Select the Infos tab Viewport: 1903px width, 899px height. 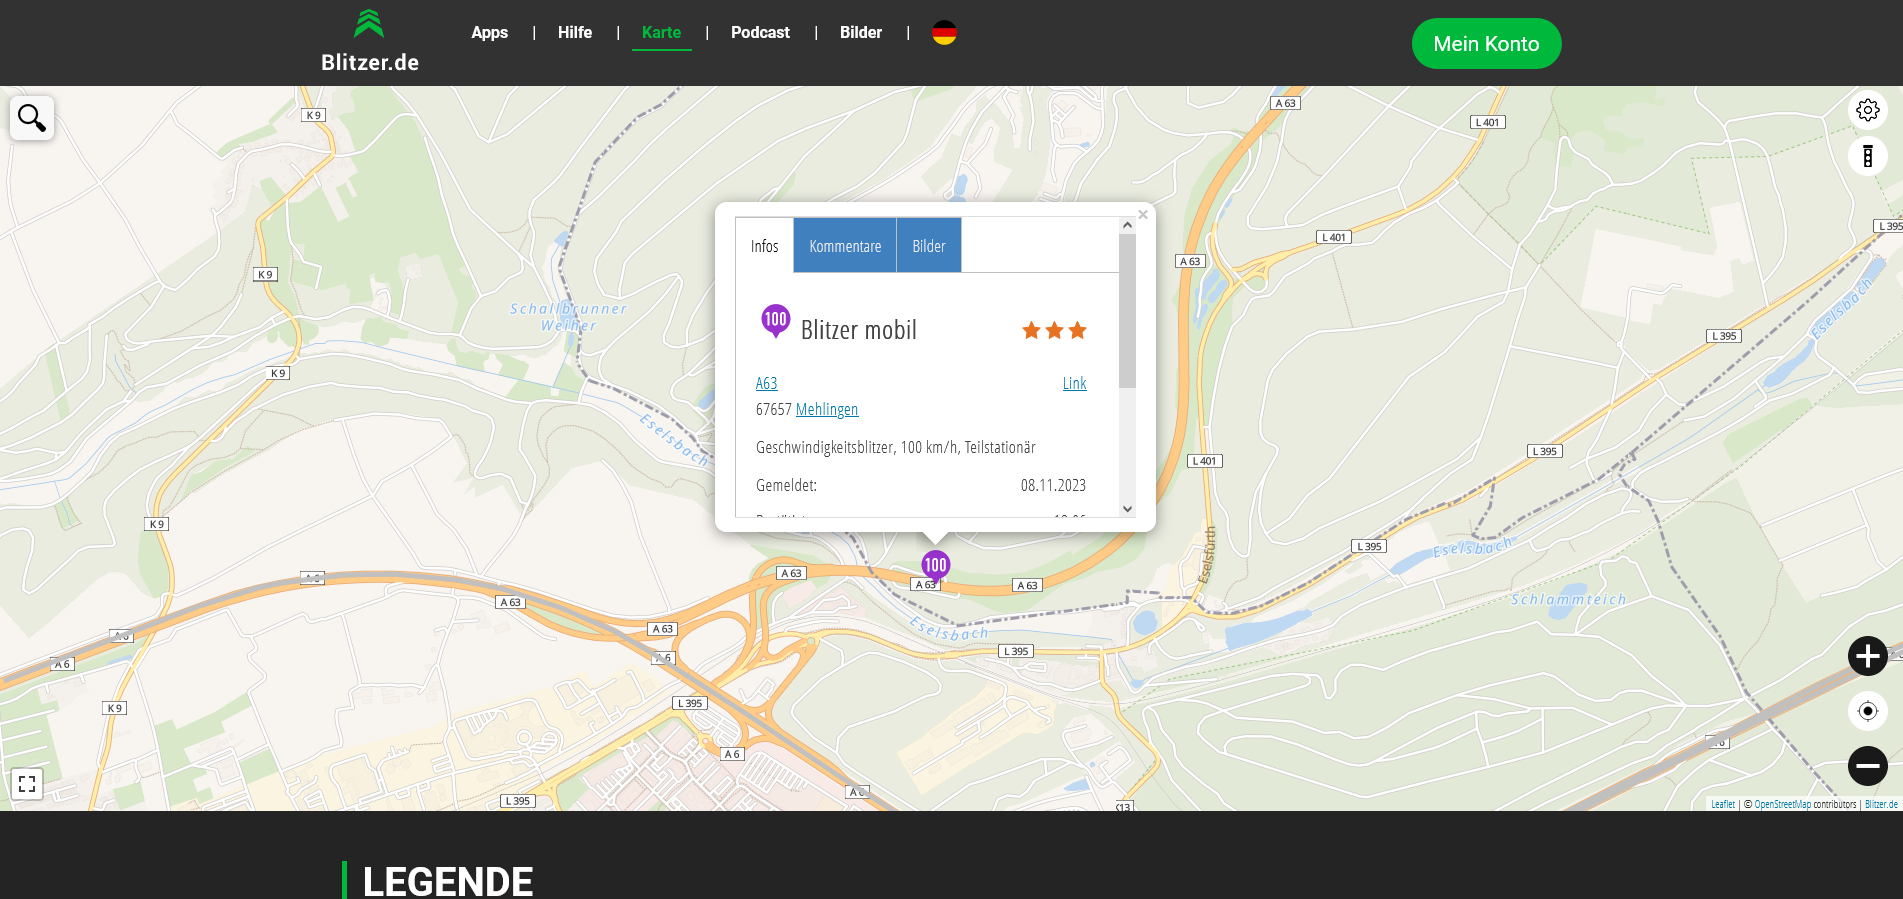coord(764,246)
